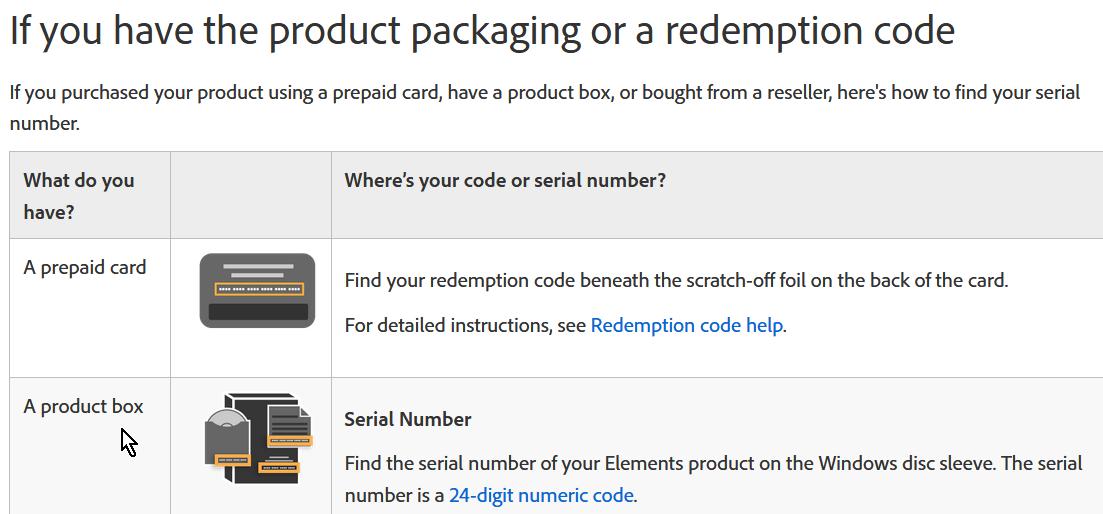This screenshot has width=1103, height=514.
Task: Click the gray lines atop the prepaid card icon
Action: pos(257,270)
